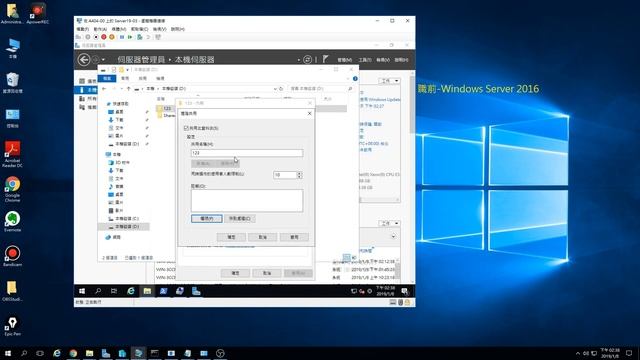Open Acrobat Reader DC desktop shortcut
This screenshot has width=640, height=360.
pos(12,153)
